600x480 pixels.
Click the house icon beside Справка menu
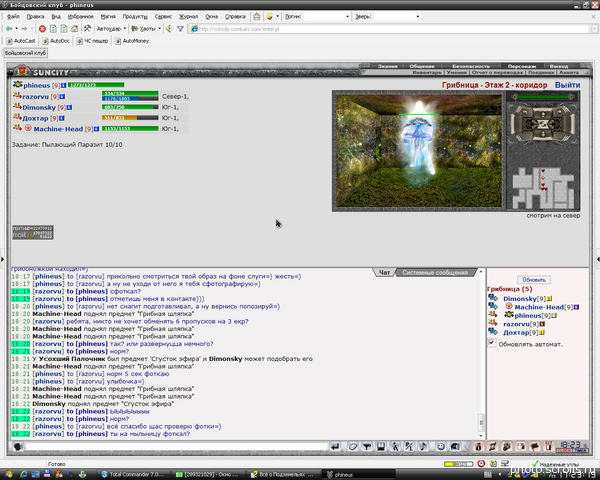(257, 16)
